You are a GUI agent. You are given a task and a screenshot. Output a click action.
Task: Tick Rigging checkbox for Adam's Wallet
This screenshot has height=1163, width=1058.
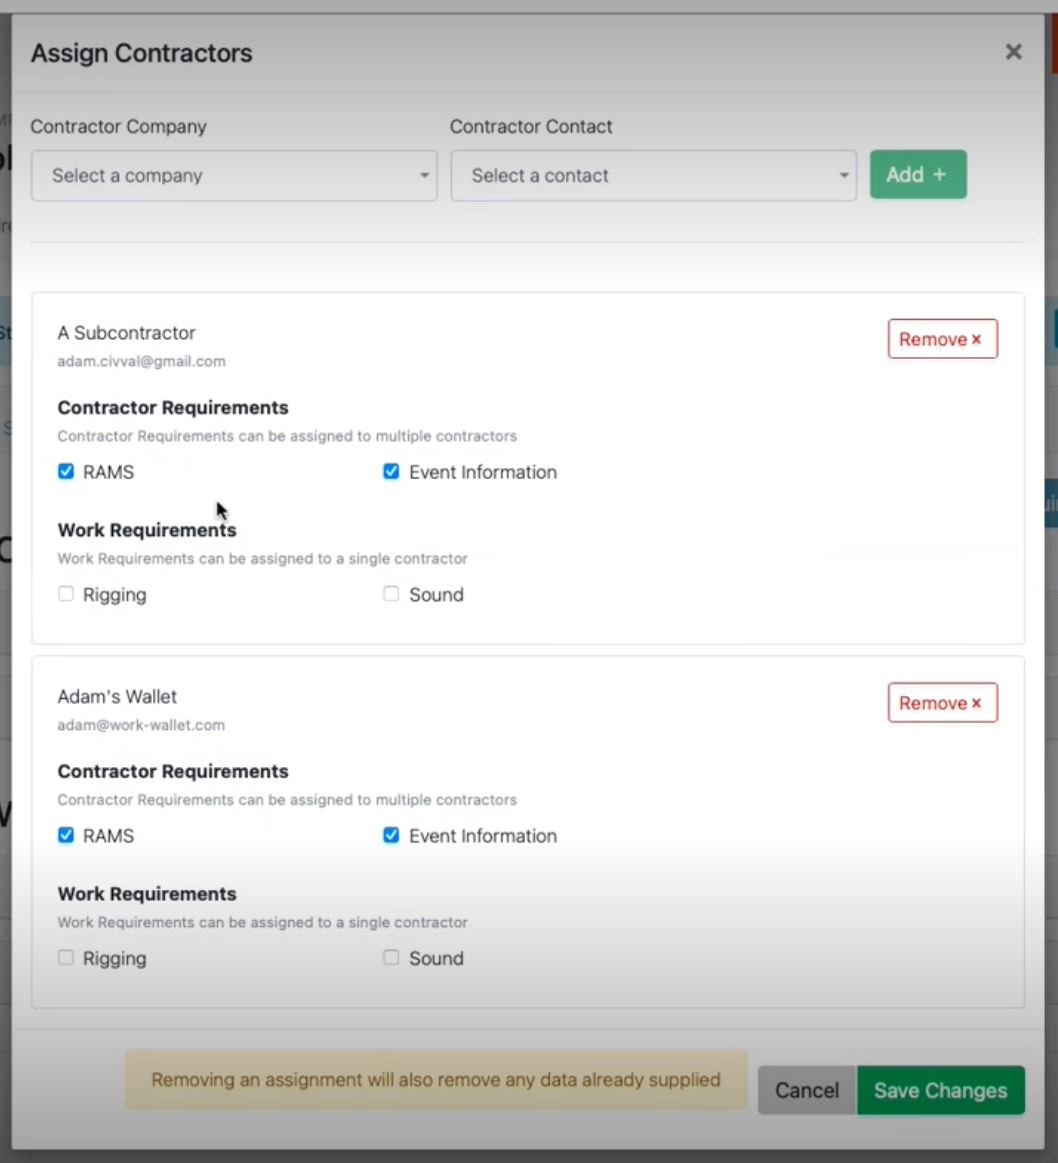pos(66,958)
